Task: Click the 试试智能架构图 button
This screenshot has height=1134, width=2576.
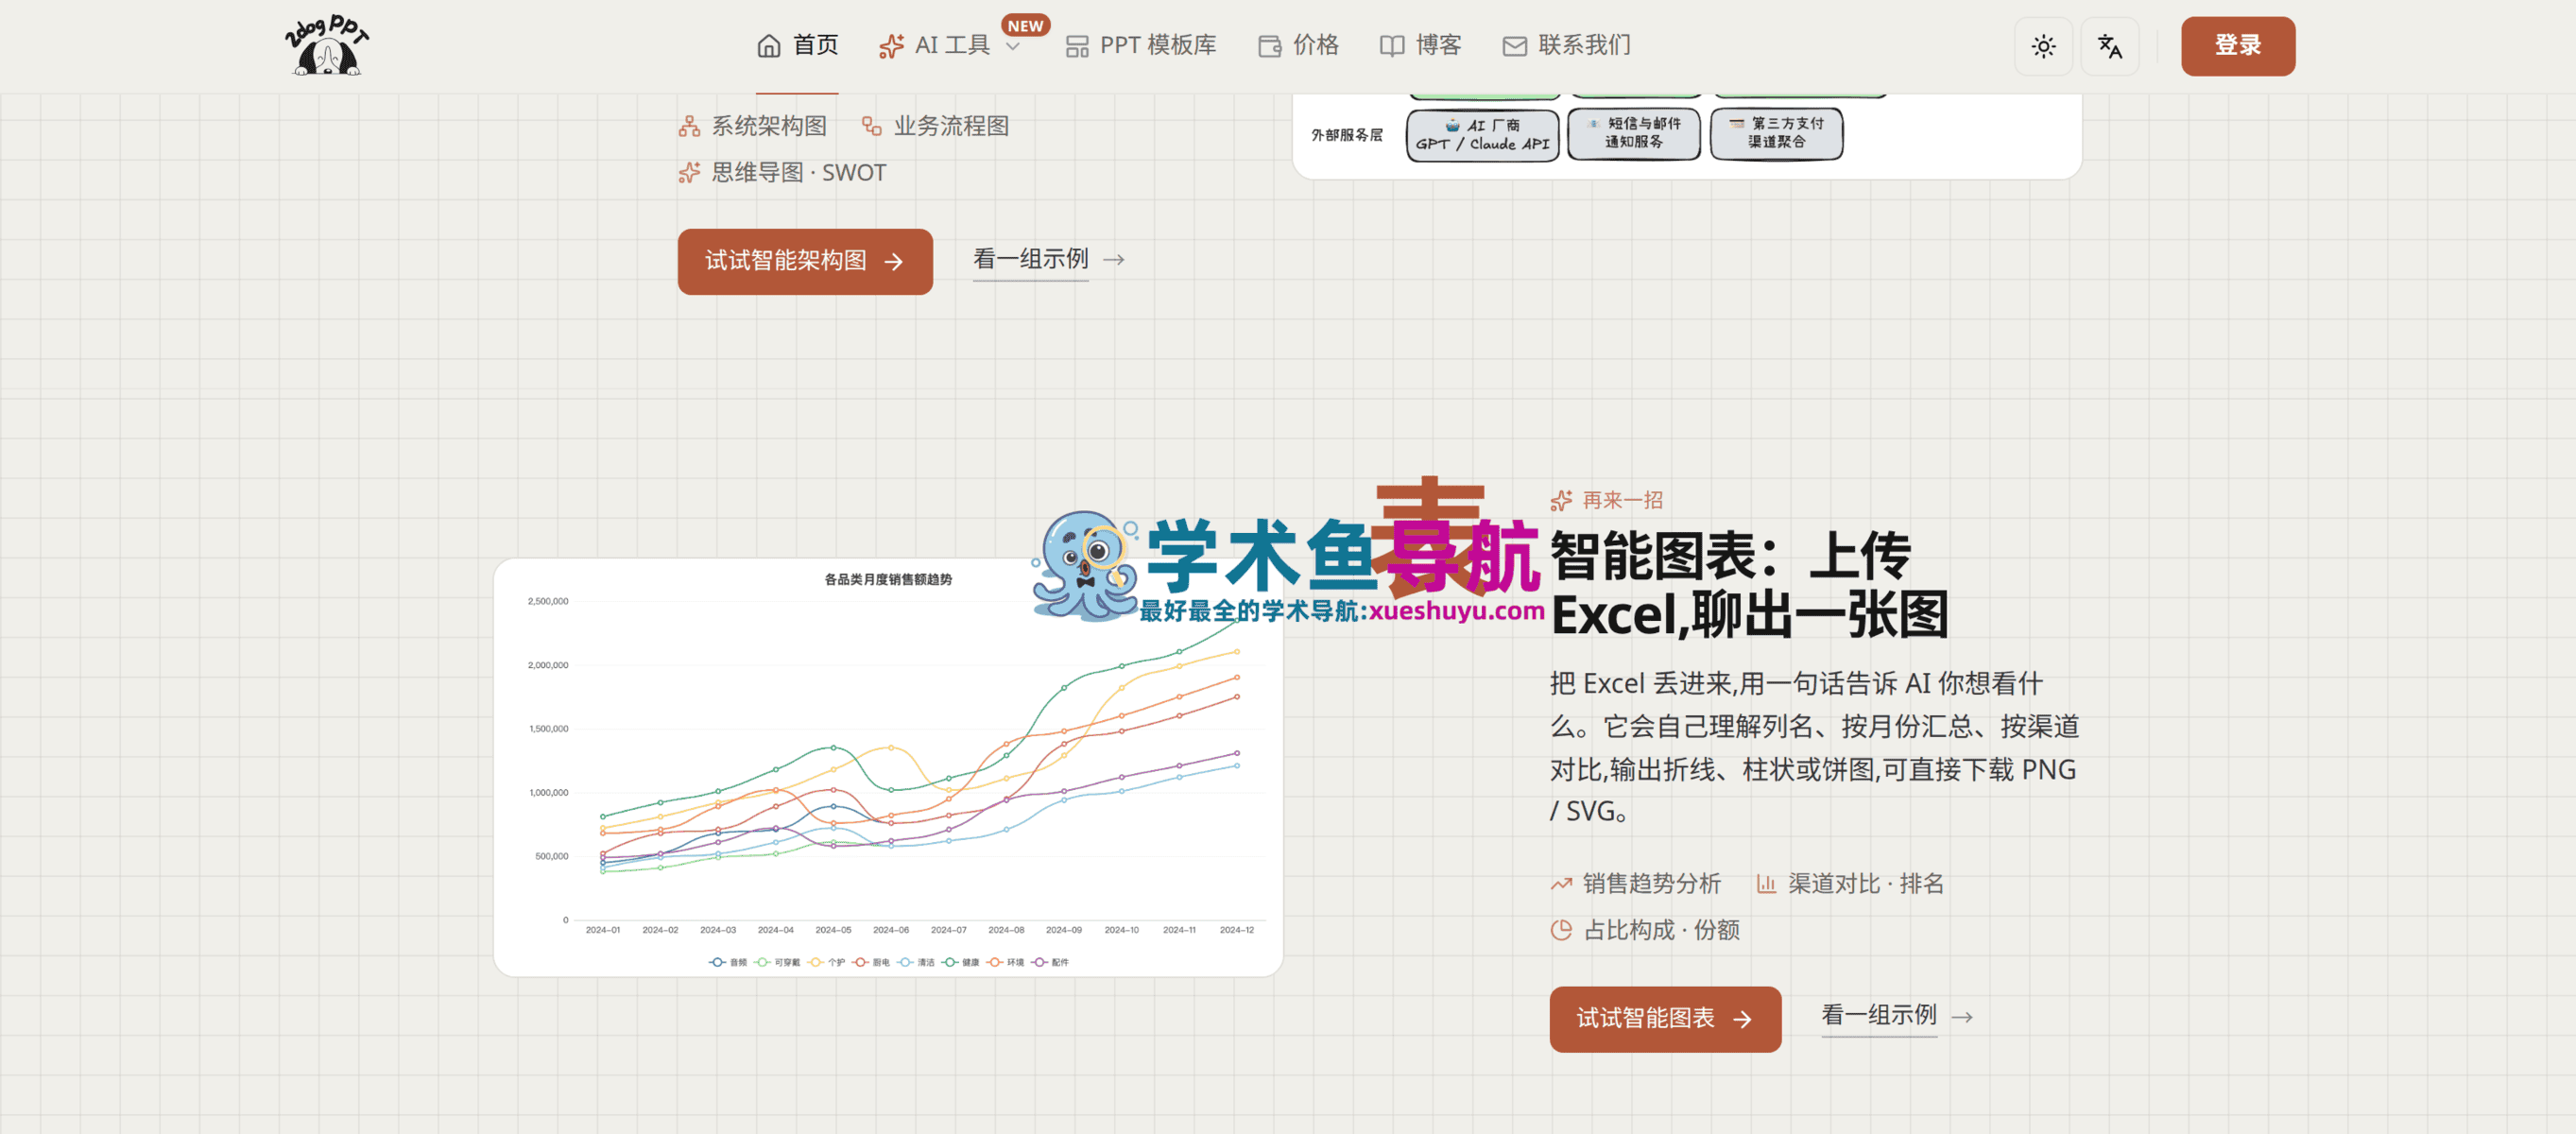Action: [804, 261]
